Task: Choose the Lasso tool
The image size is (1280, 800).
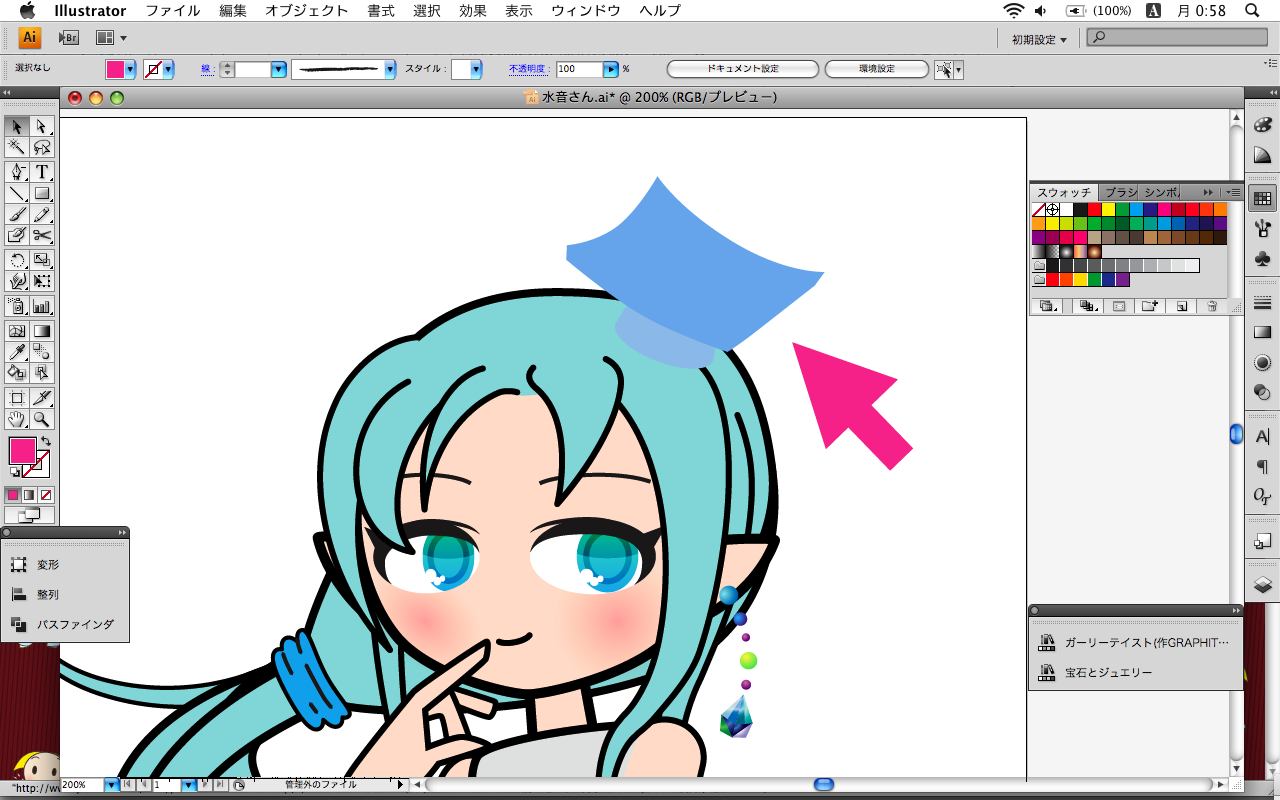Action: click(42, 147)
